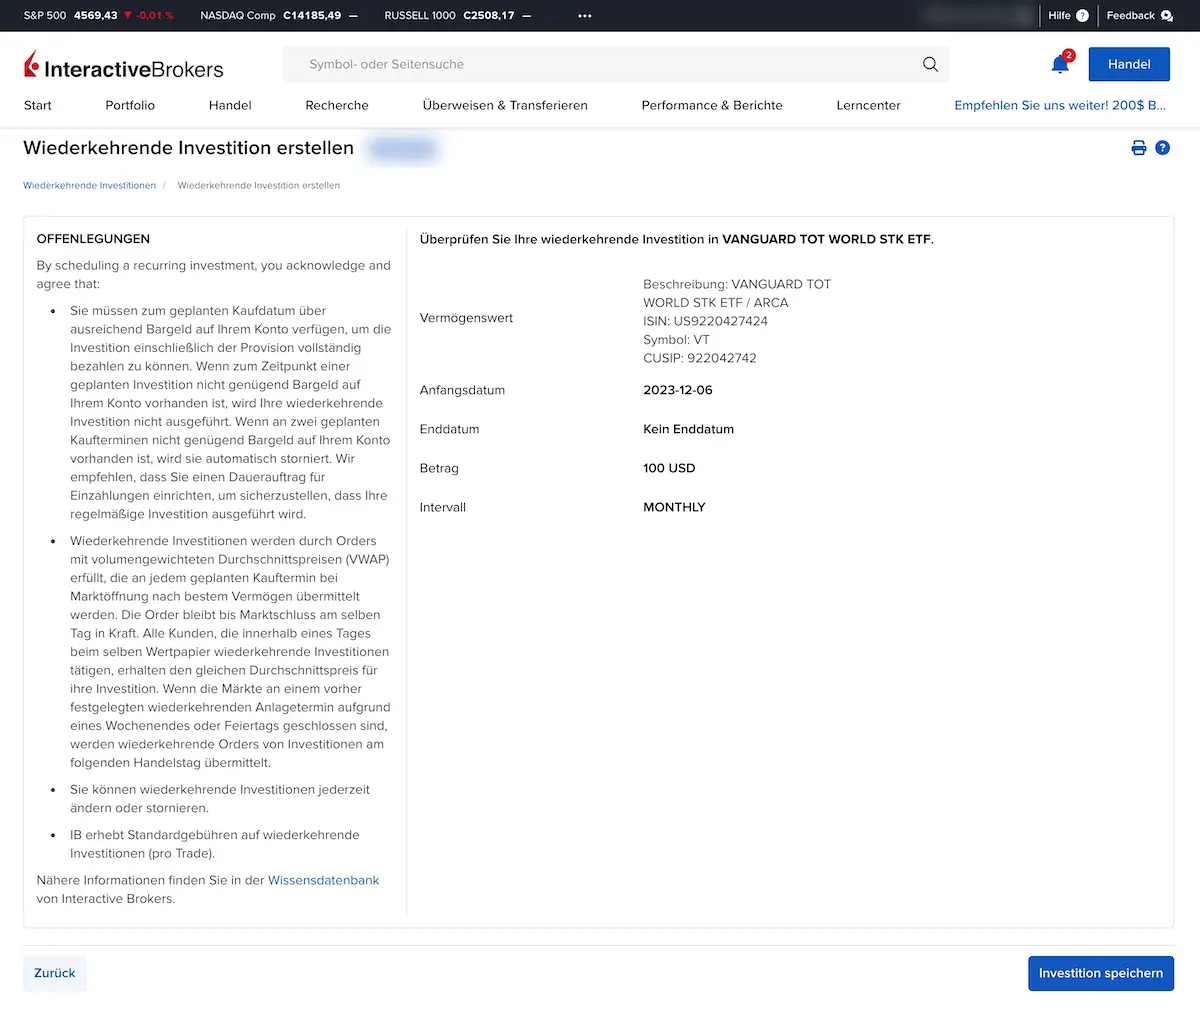Show more tickers via three dots

coord(585,16)
